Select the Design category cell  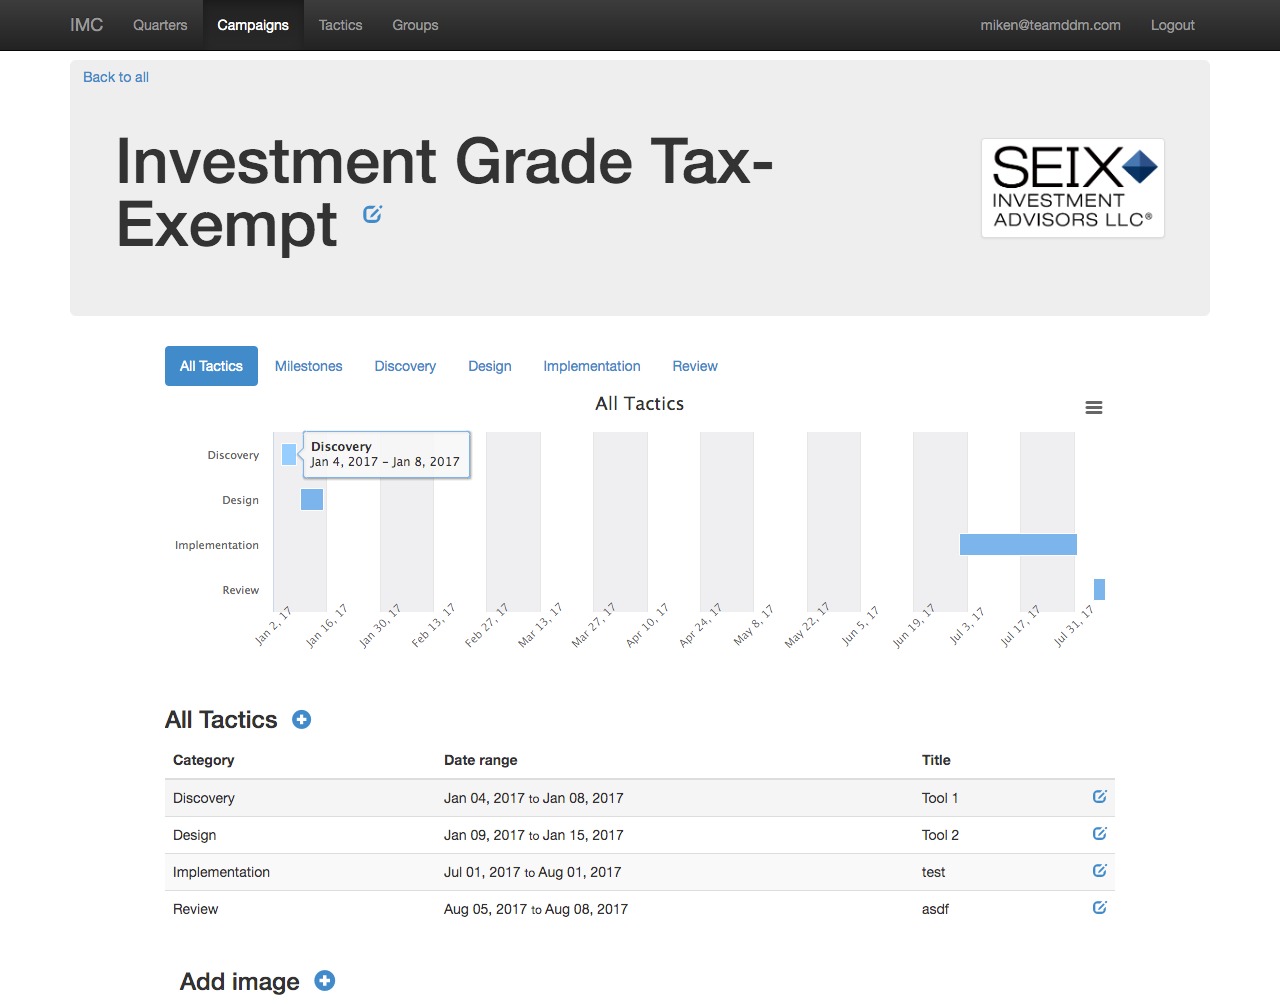tap(194, 835)
